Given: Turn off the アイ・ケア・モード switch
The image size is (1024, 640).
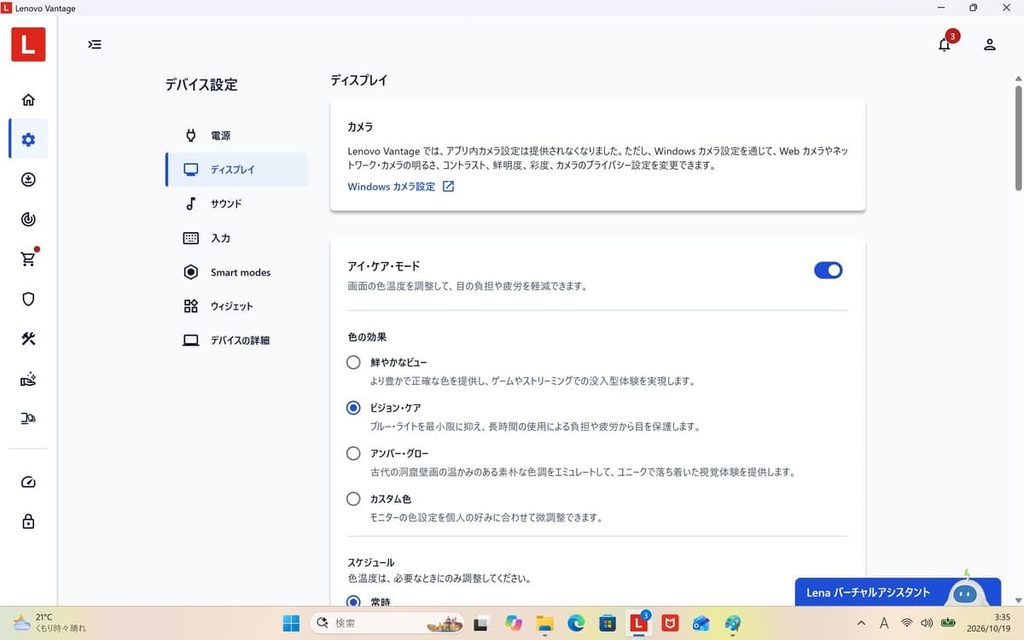Looking at the screenshot, I should [x=828, y=270].
